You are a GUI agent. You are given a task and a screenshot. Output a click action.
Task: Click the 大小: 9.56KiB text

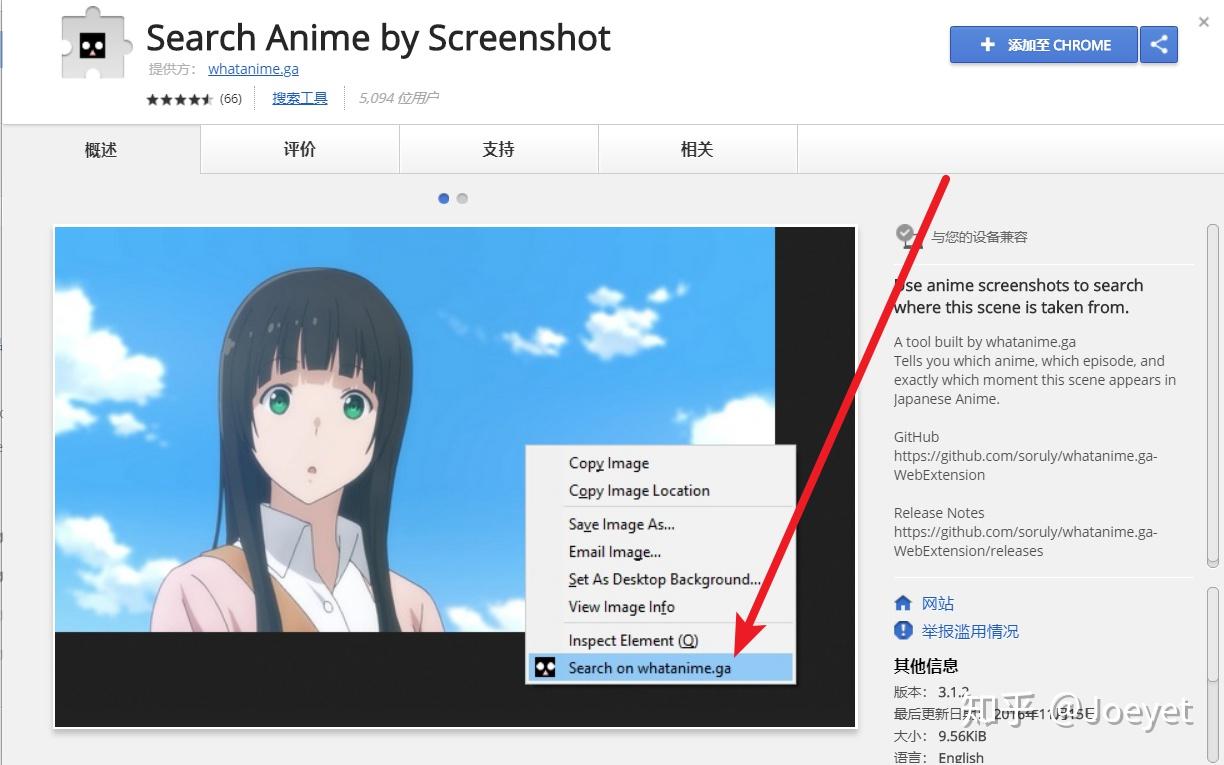click(x=940, y=736)
